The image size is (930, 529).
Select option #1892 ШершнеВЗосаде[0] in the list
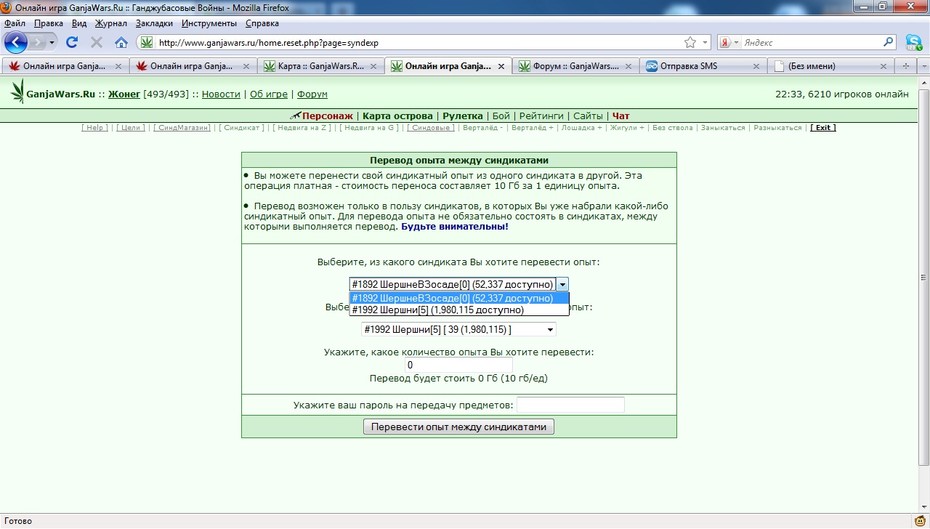click(x=459, y=298)
